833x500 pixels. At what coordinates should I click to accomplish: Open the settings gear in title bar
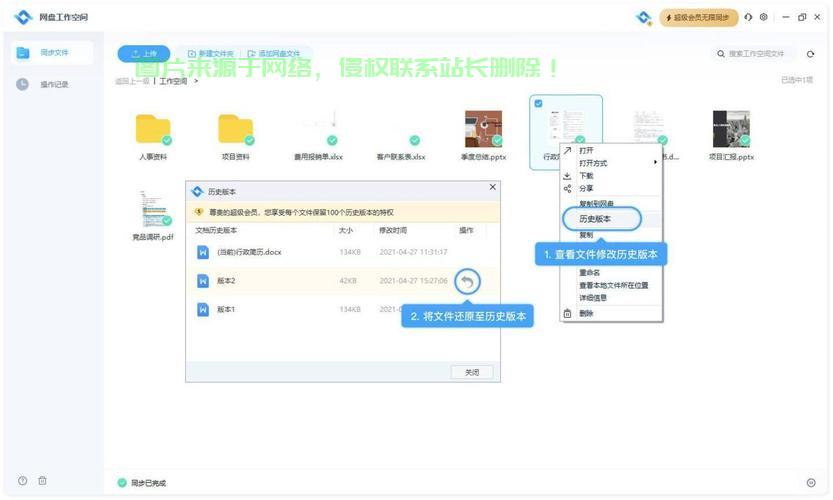click(763, 17)
